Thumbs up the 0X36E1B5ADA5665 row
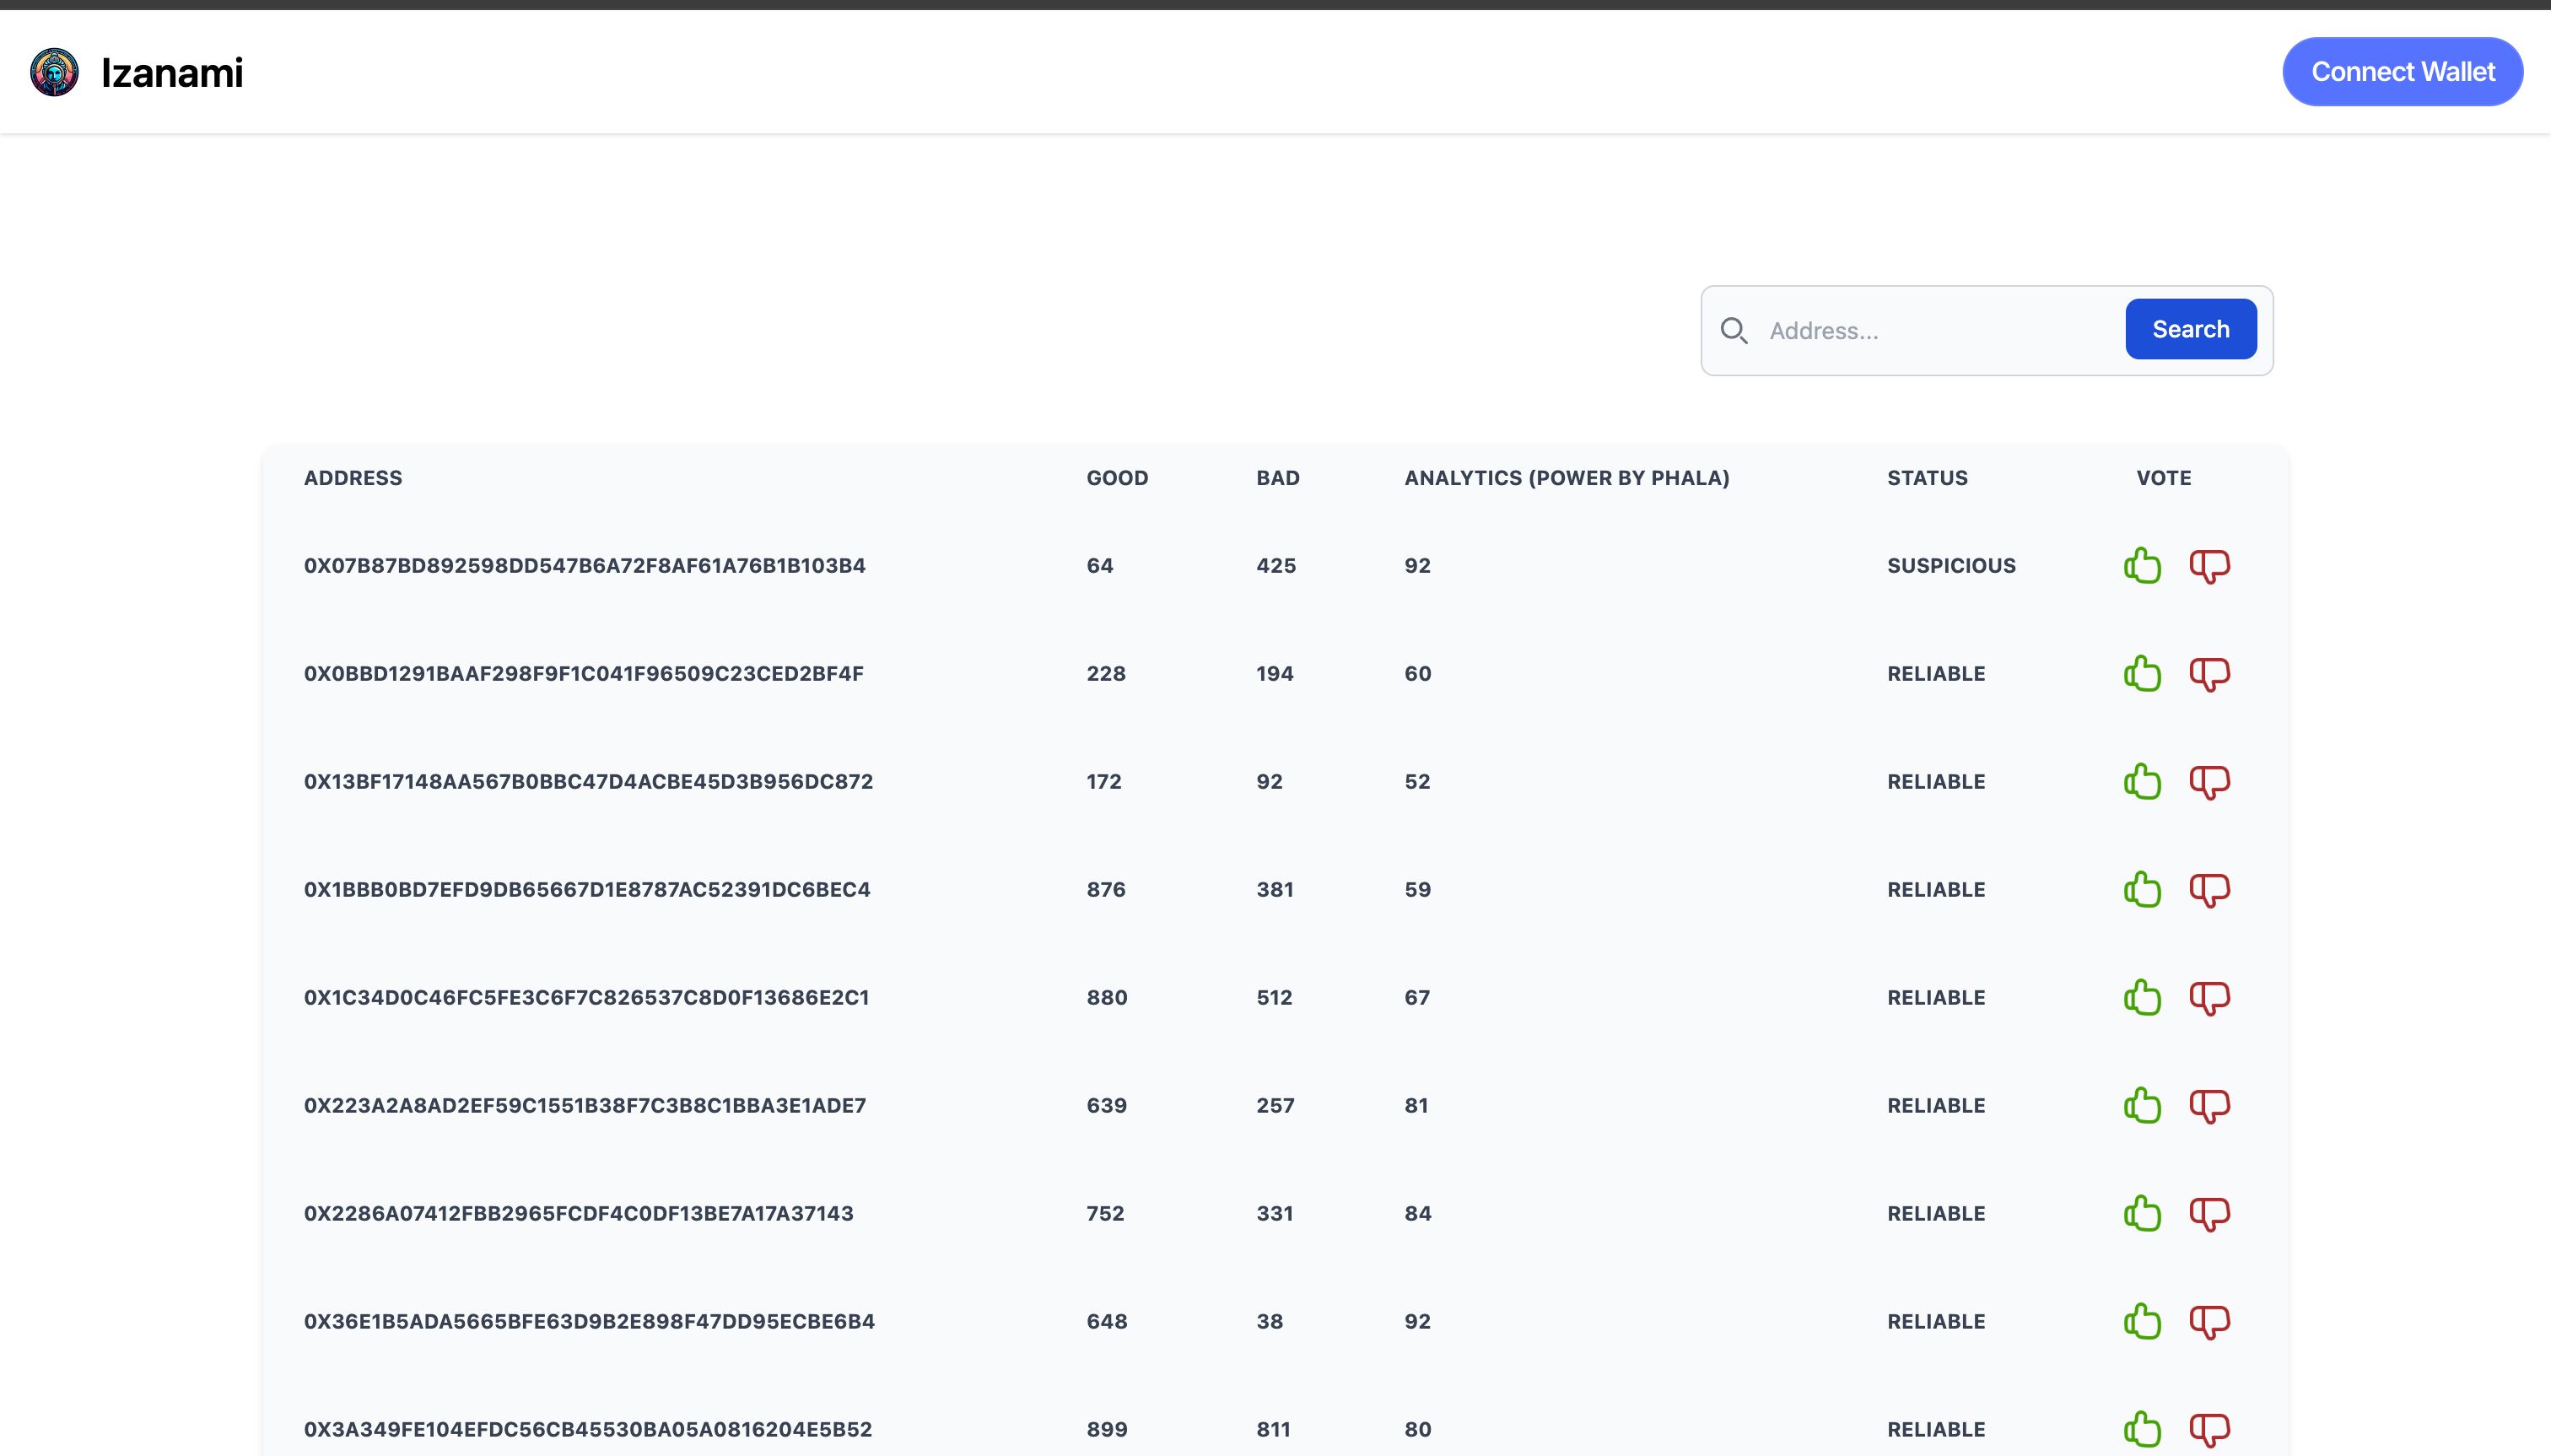Screen dimensions: 2551x1456 2142,1321
